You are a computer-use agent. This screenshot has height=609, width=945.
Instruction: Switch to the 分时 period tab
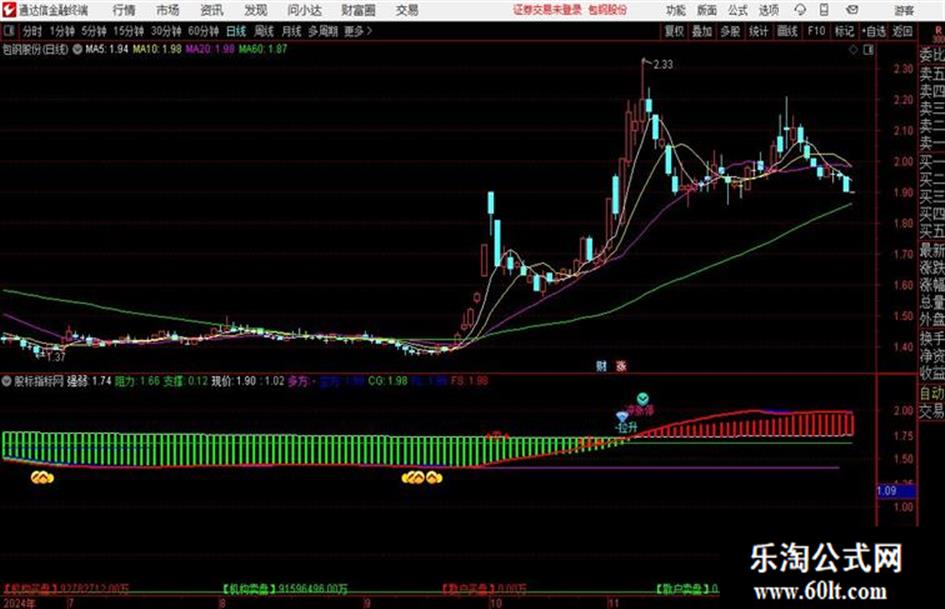point(32,31)
